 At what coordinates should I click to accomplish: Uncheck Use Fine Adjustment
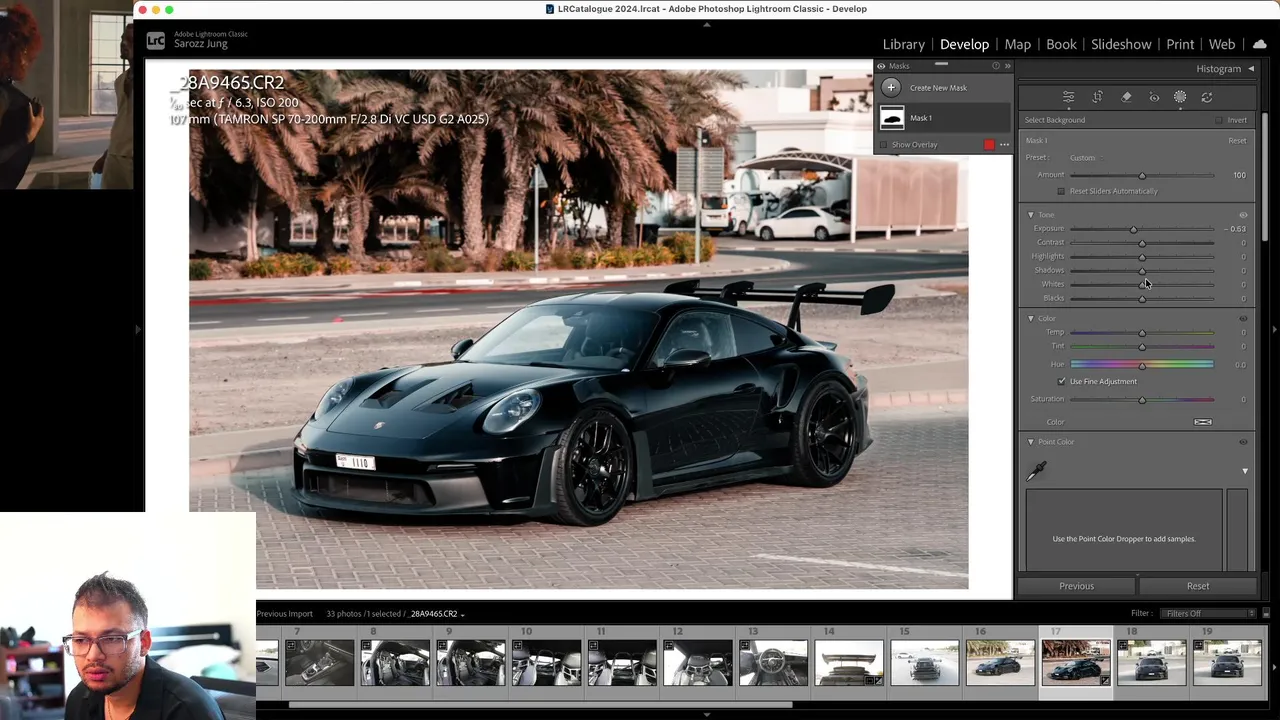1062,381
